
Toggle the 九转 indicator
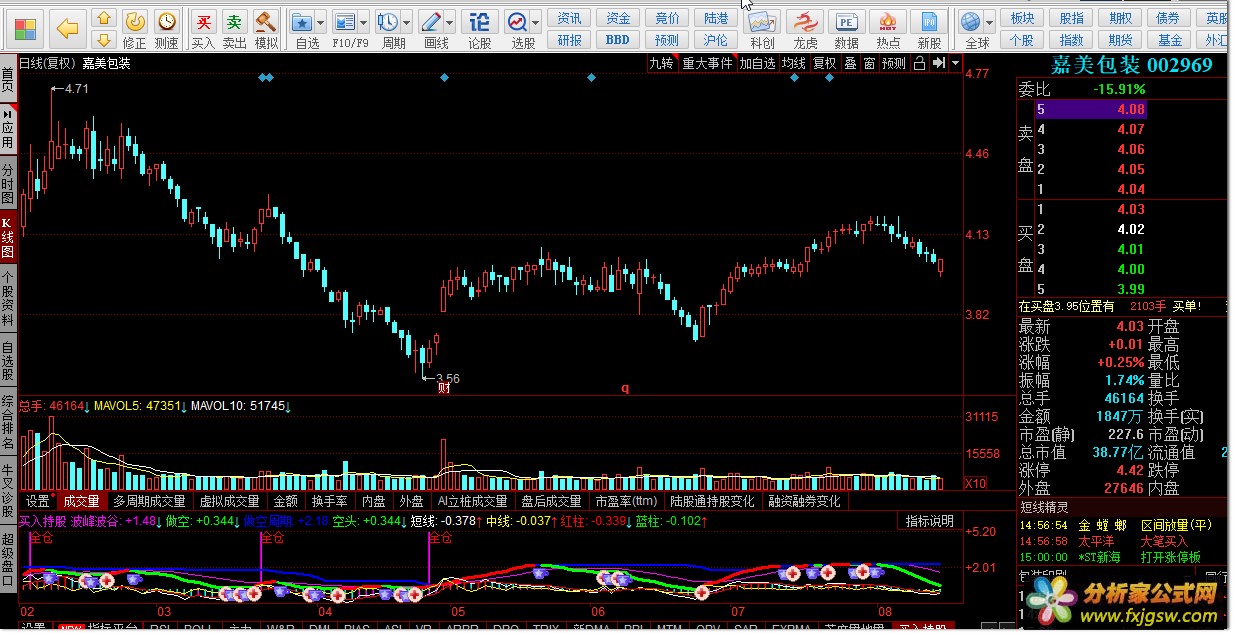(662, 63)
